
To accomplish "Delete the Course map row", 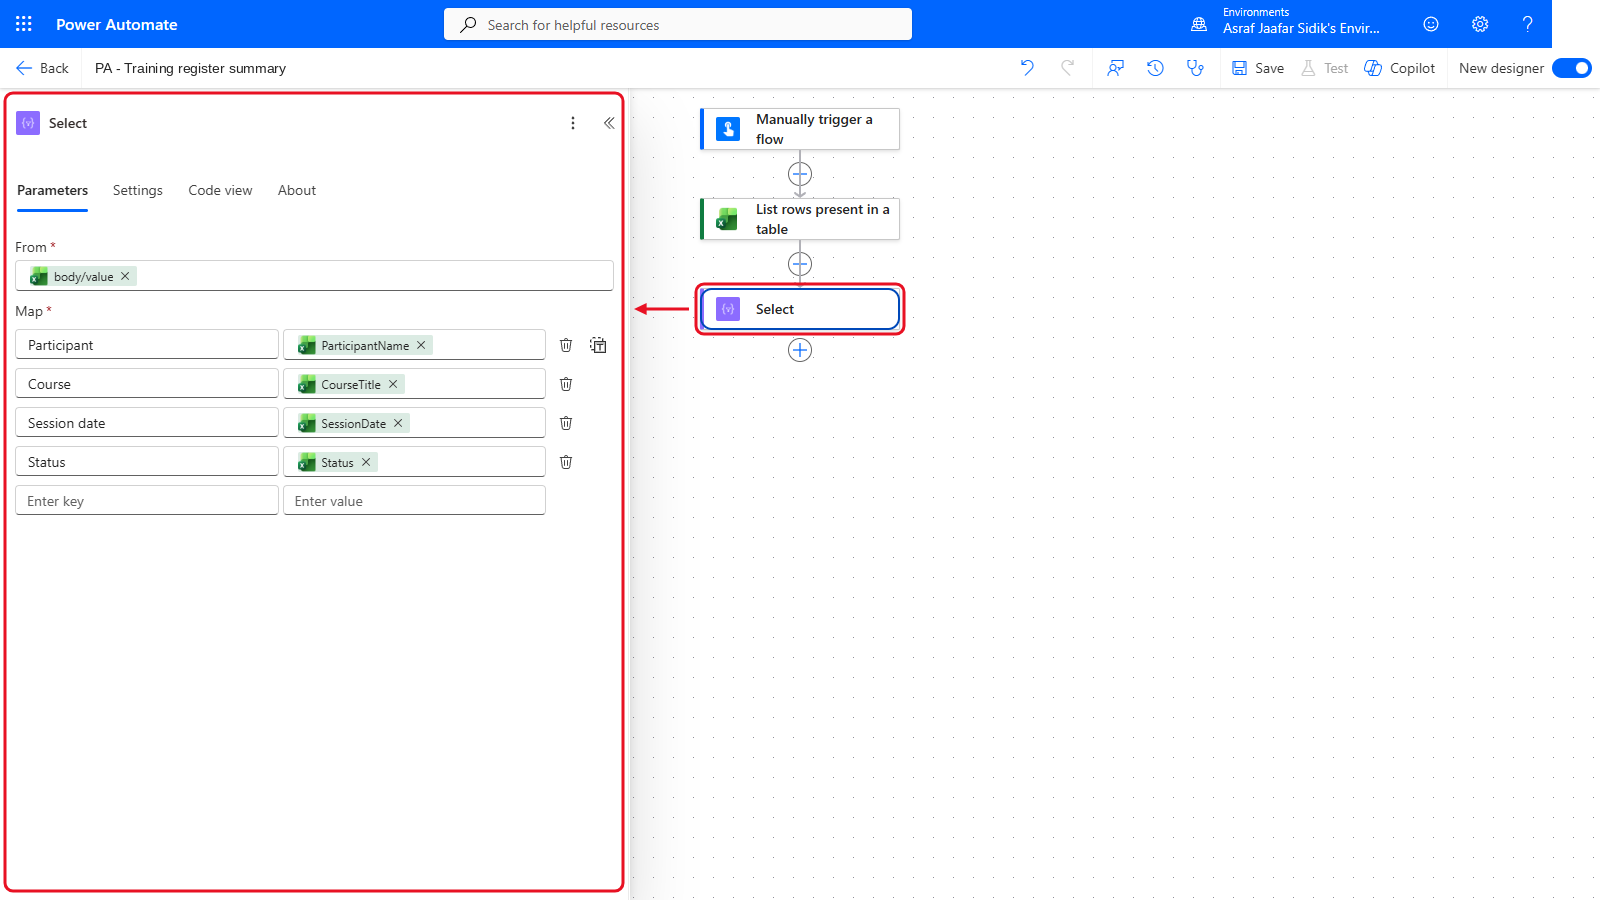I will coord(566,384).
